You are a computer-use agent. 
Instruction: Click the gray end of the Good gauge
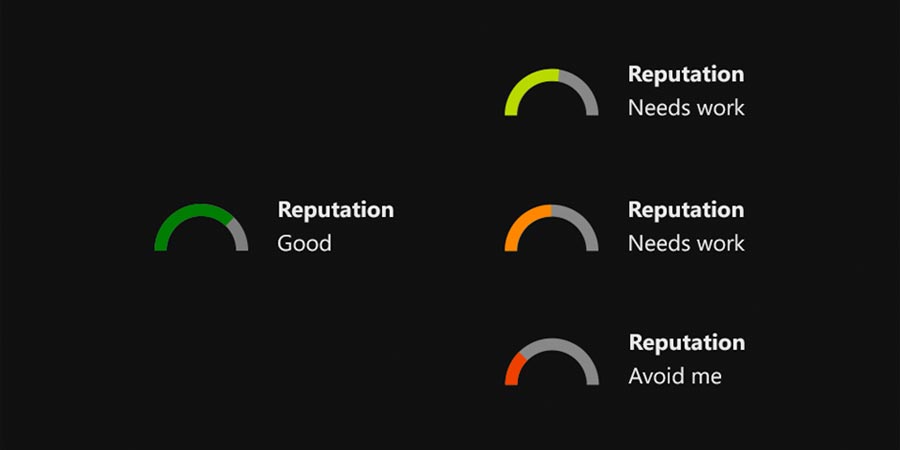240,236
